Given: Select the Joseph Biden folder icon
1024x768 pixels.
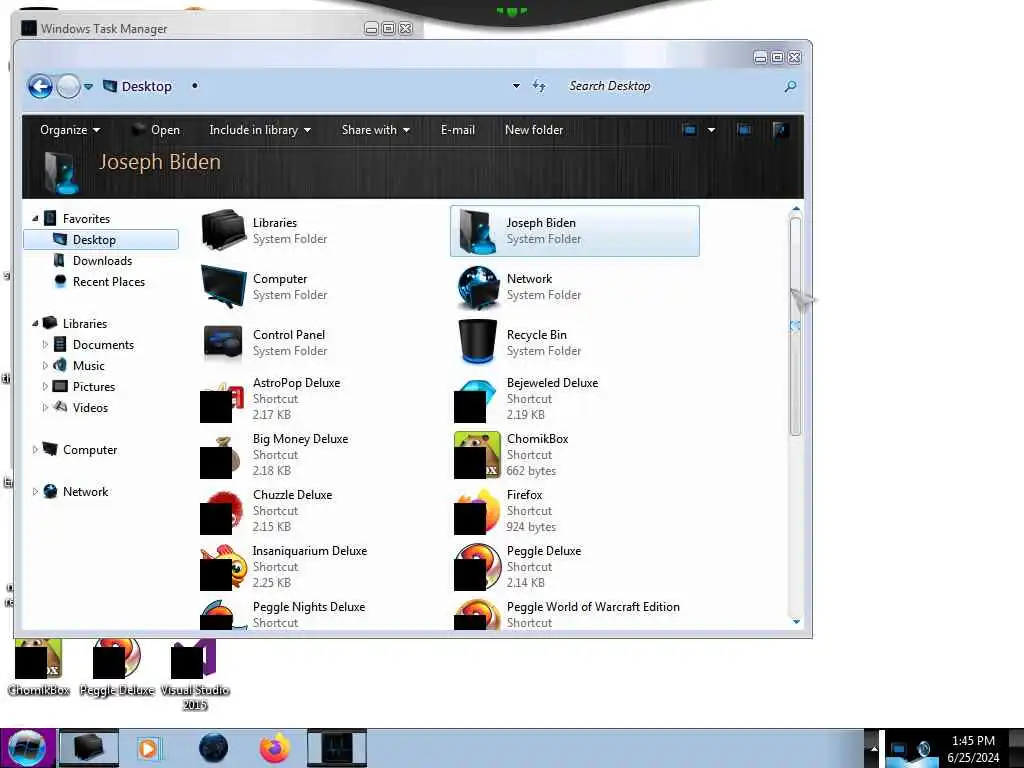Looking at the screenshot, I should point(476,231).
